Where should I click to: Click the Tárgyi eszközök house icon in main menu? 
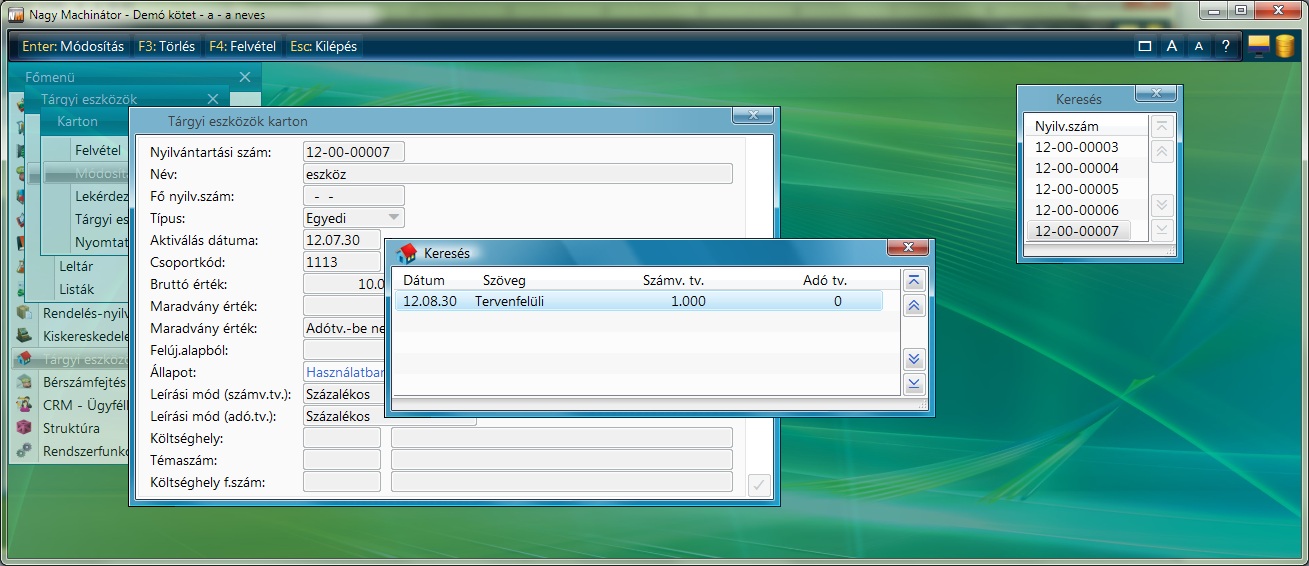pos(25,359)
